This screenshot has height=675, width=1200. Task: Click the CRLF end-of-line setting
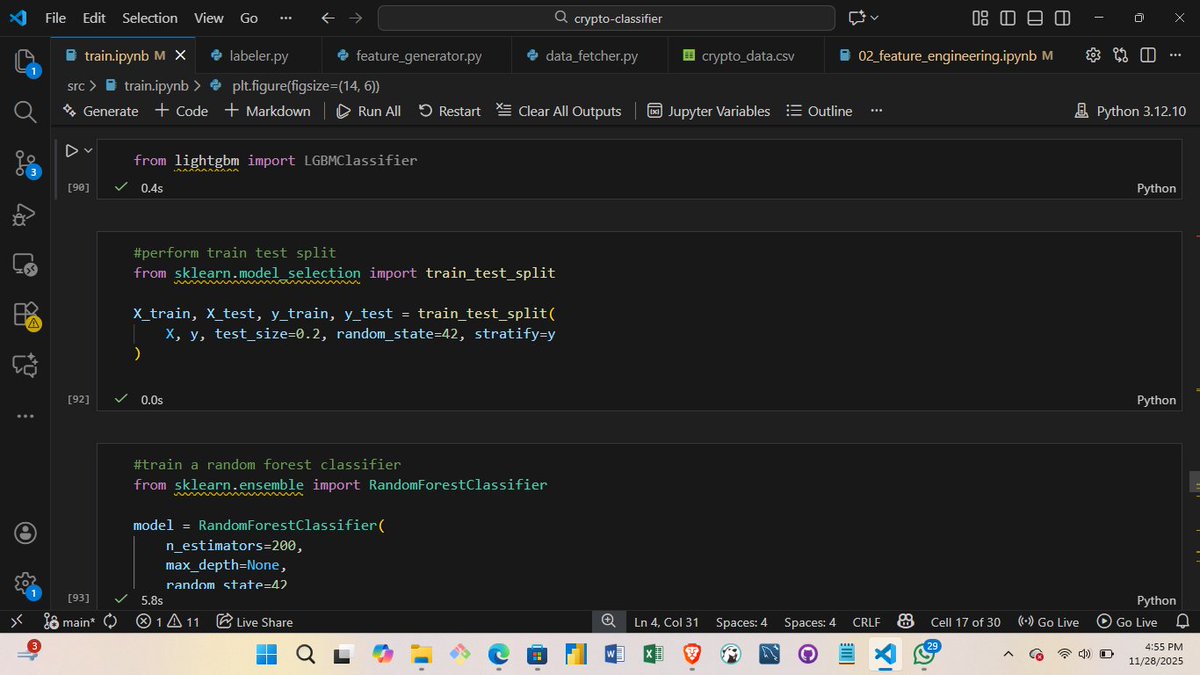tap(866, 622)
